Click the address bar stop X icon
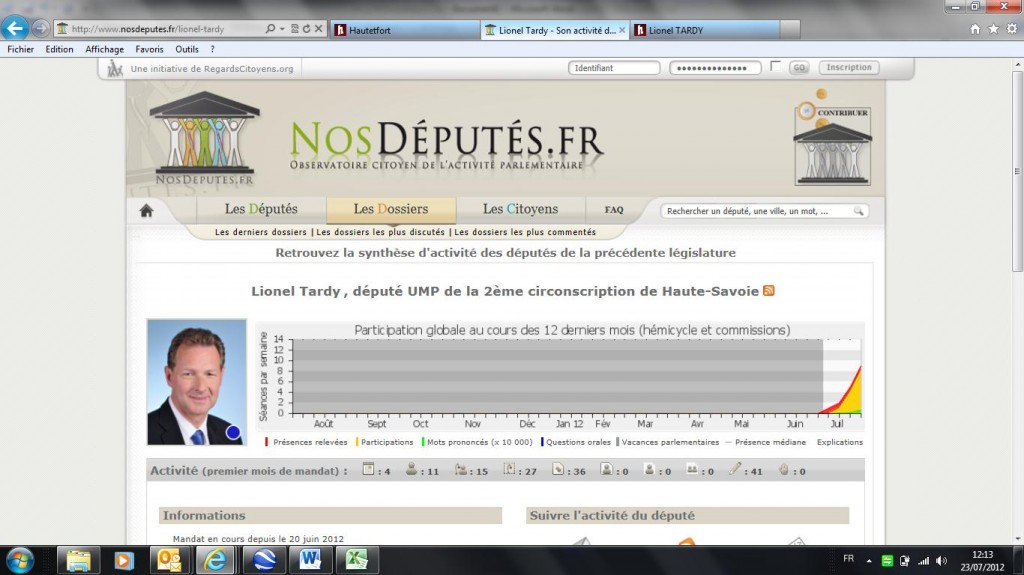Image resolution: width=1024 pixels, height=575 pixels. pyautogui.click(x=318, y=29)
